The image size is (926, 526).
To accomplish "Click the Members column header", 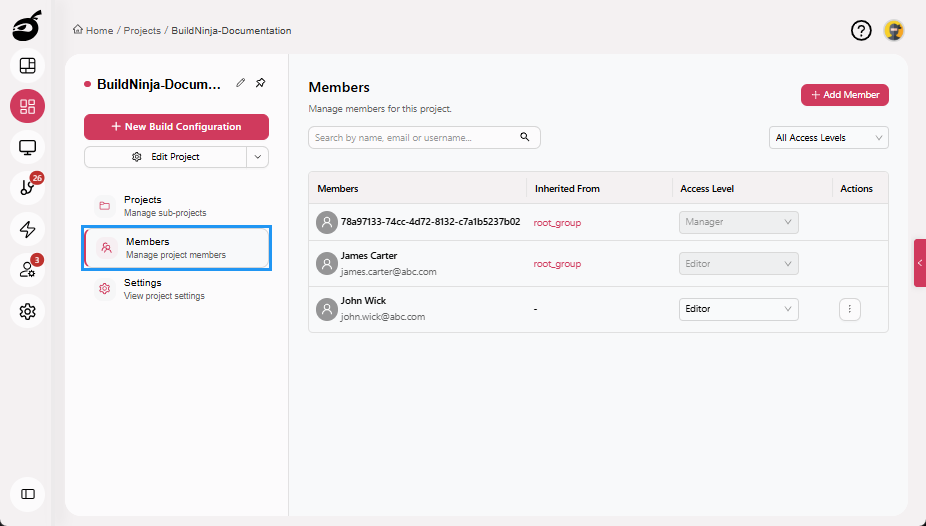I will pyautogui.click(x=338, y=188).
